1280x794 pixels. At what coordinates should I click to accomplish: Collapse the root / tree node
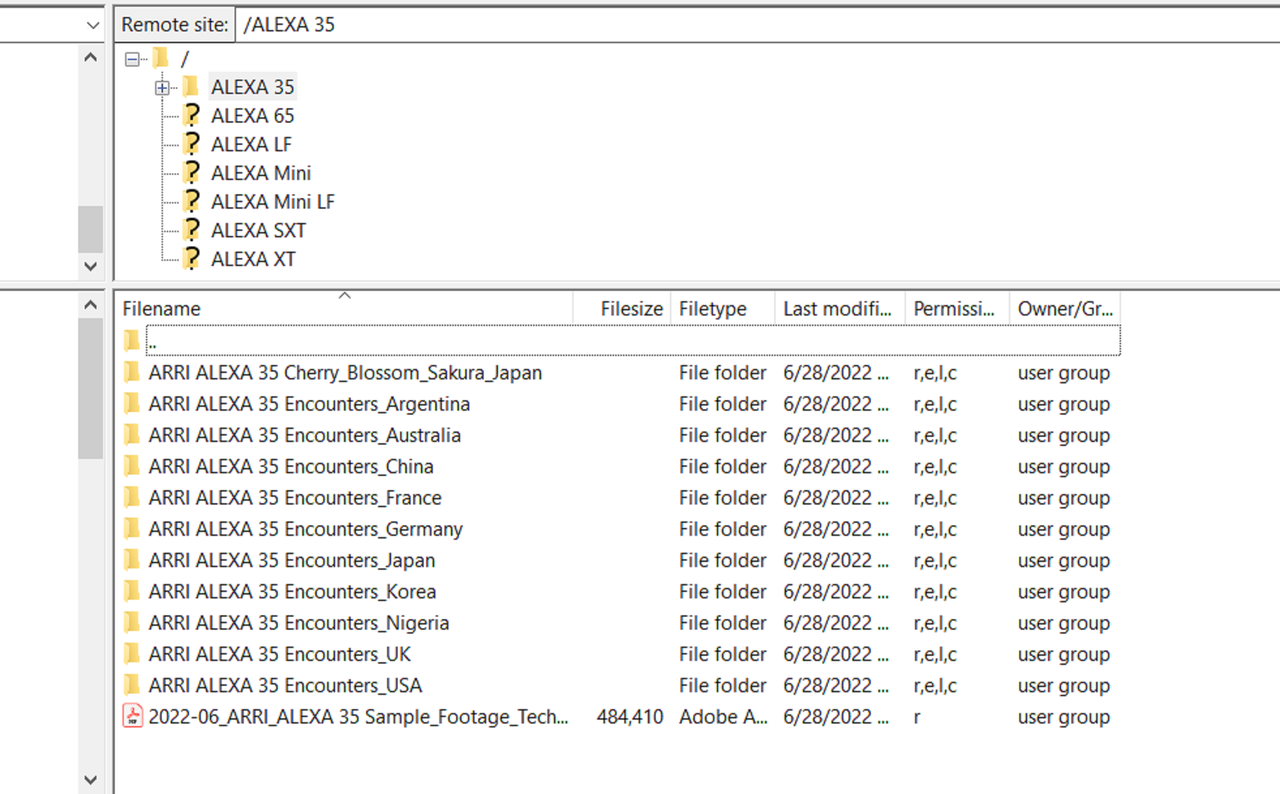pos(132,59)
